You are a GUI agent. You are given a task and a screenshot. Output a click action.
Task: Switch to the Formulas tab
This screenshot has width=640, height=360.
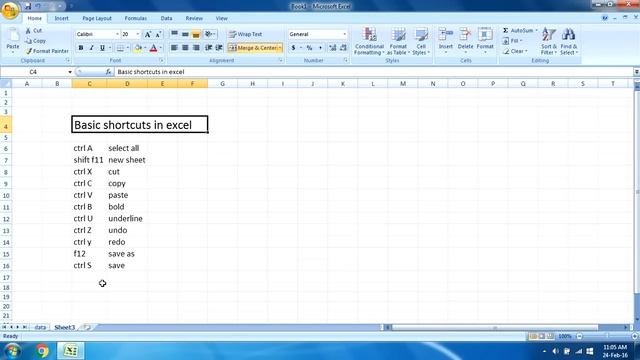(x=136, y=18)
